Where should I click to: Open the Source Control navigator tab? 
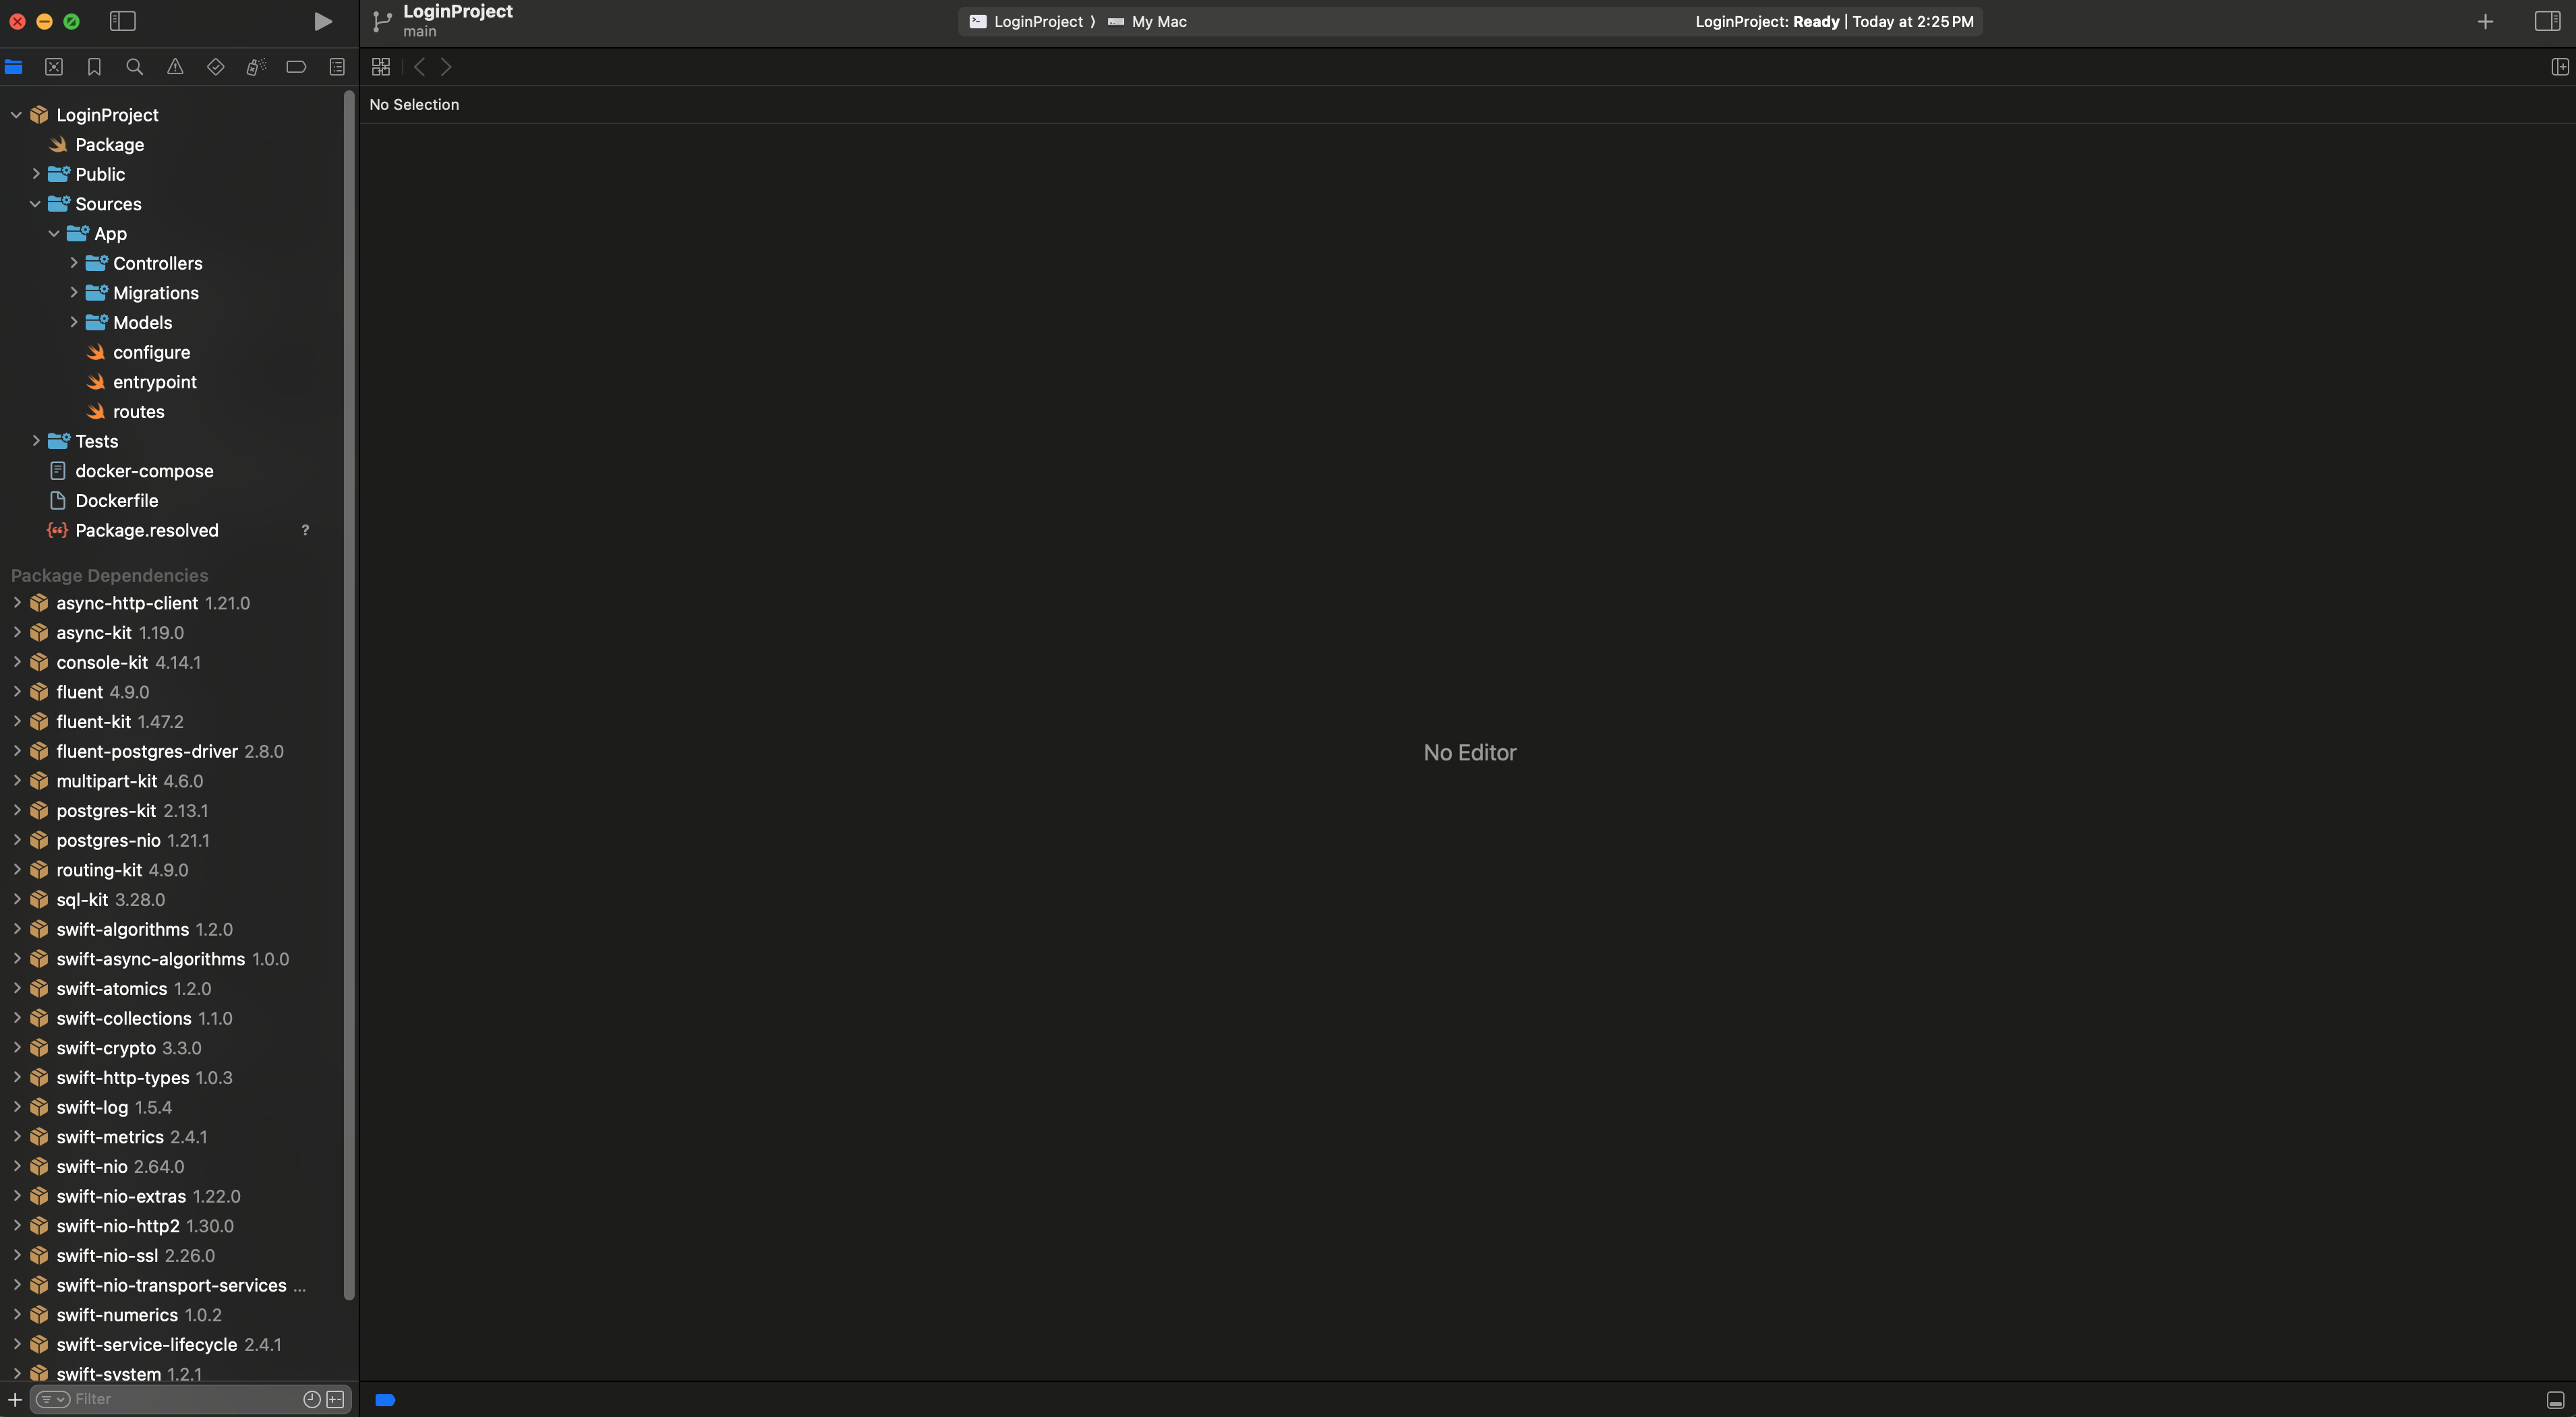click(54, 67)
